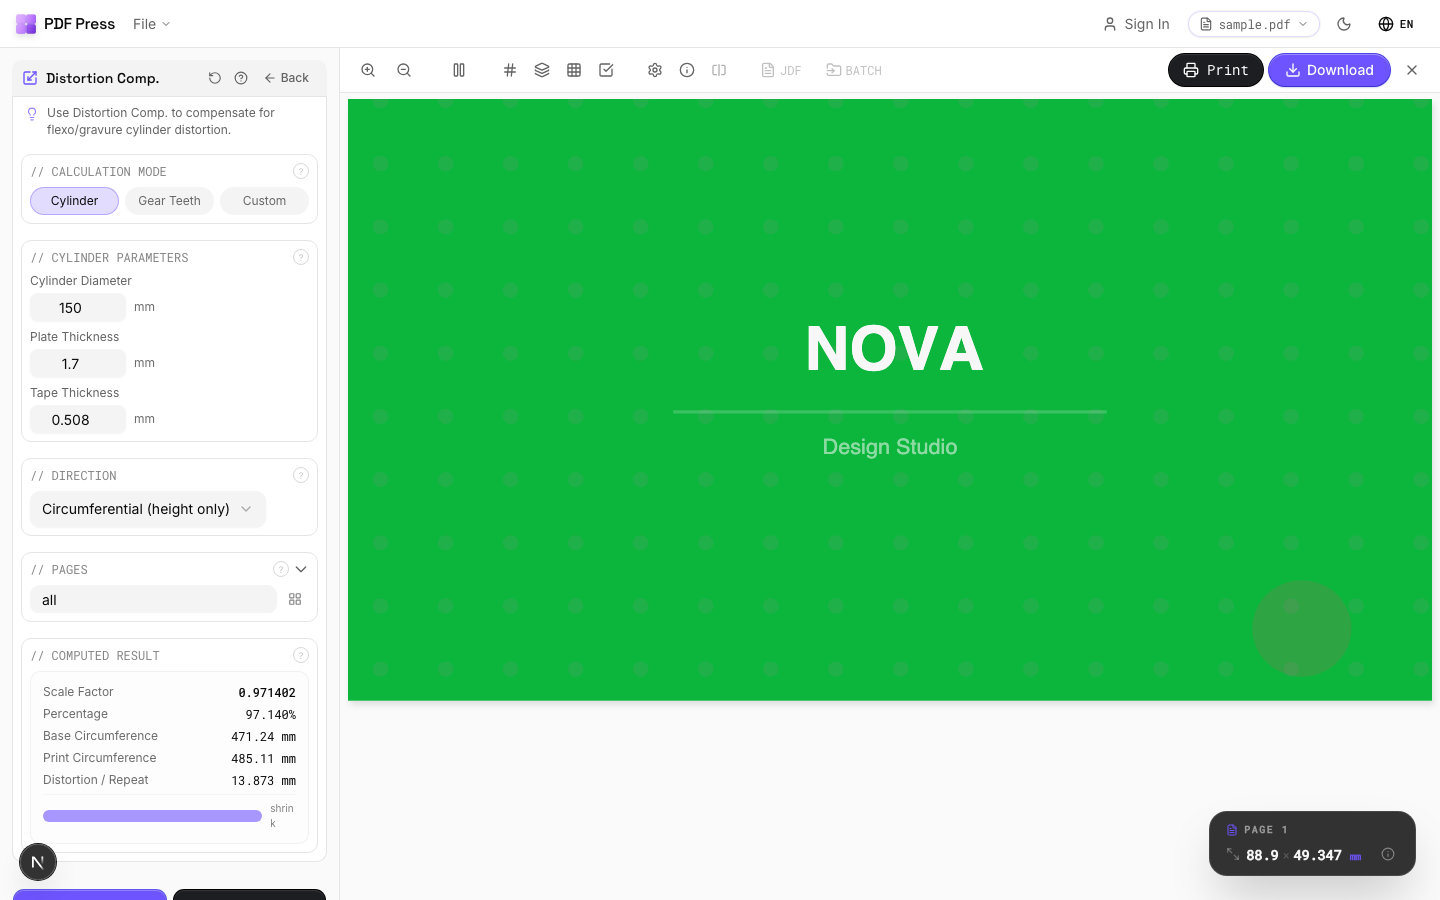The image size is (1440, 900).
Task: Click the Scale Factor value 0.971402
Action: pyautogui.click(x=267, y=692)
